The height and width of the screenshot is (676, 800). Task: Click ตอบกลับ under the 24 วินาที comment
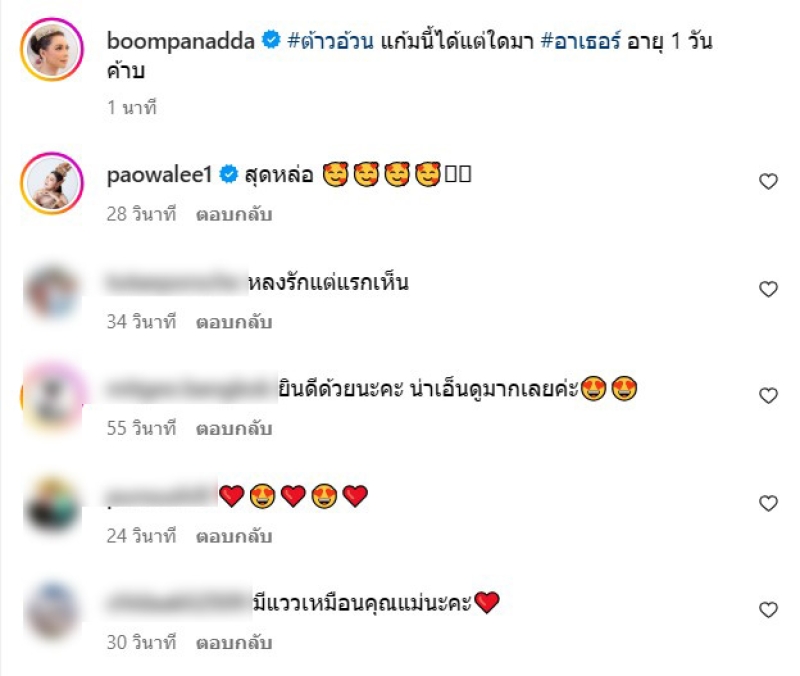tap(234, 536)
